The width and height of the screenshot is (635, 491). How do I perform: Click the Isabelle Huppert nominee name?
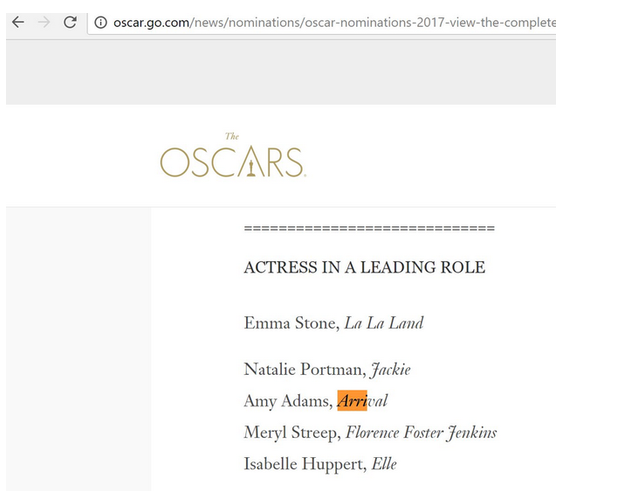click(303, 464)
